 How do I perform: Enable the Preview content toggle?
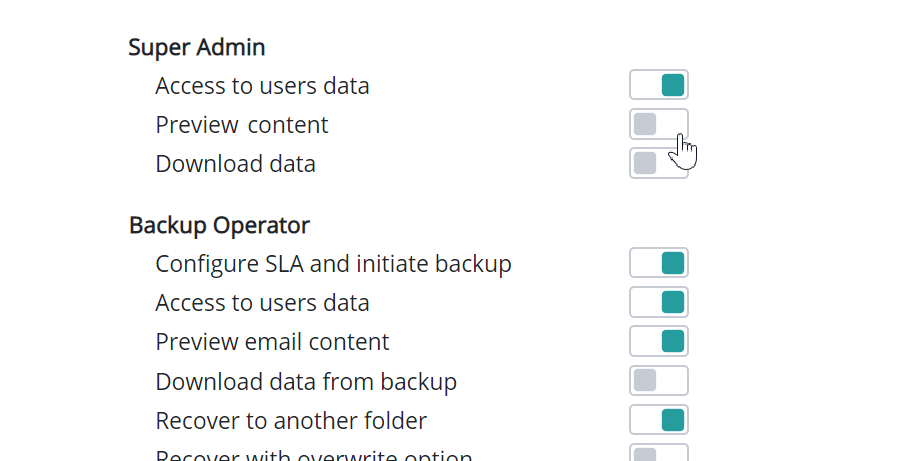659,124
